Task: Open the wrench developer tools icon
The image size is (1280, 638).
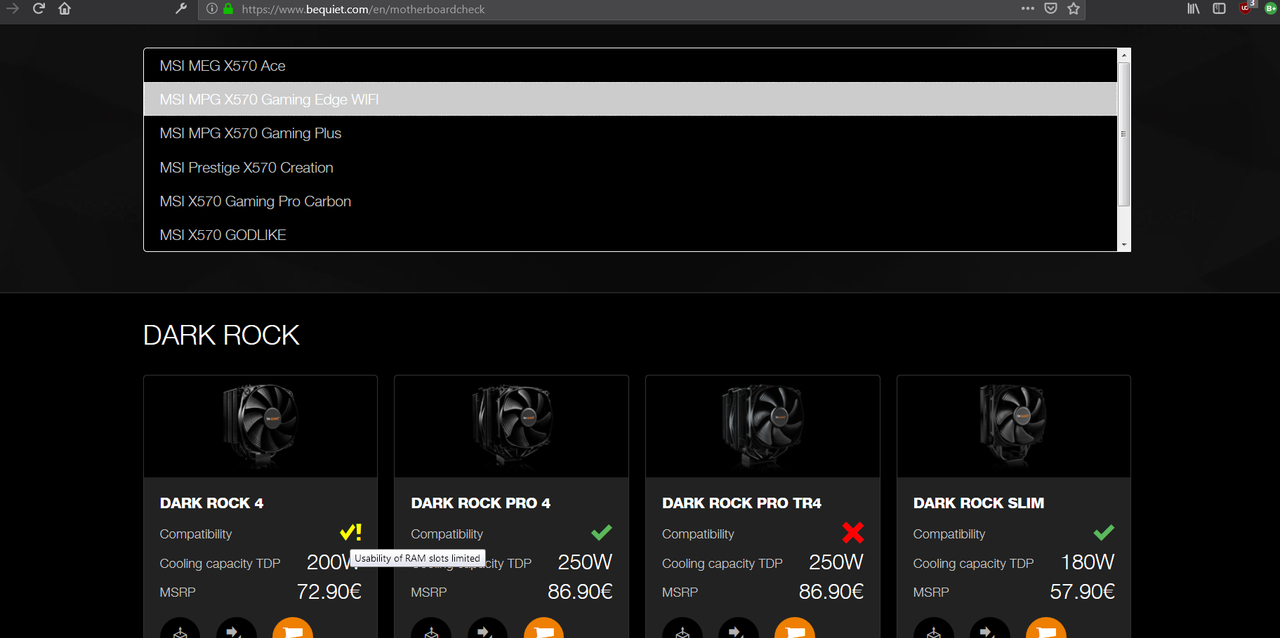Action: pos(181,8)
